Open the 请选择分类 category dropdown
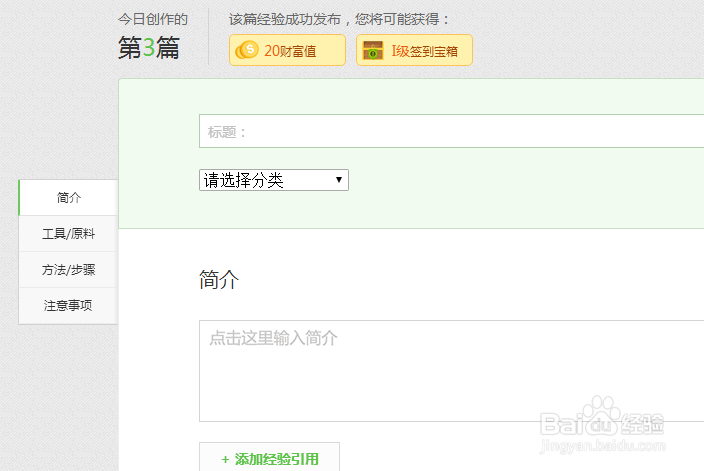 click(x=274, y=180)
